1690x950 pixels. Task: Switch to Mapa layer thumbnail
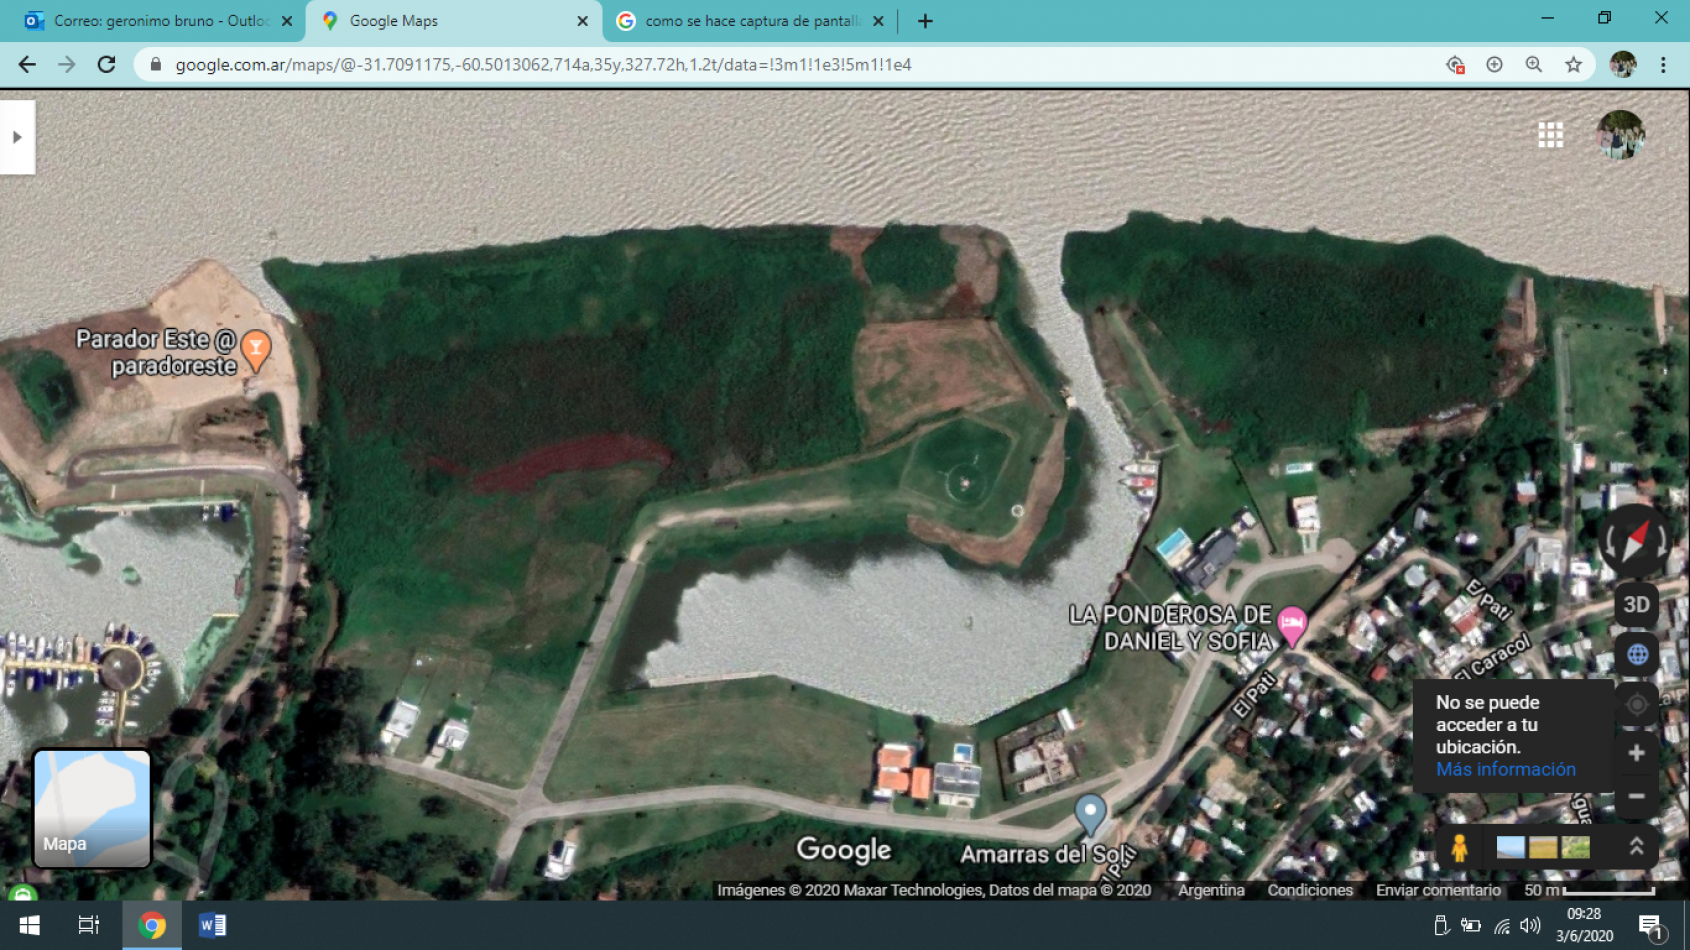pyautogui.click(x=92, y=808)
